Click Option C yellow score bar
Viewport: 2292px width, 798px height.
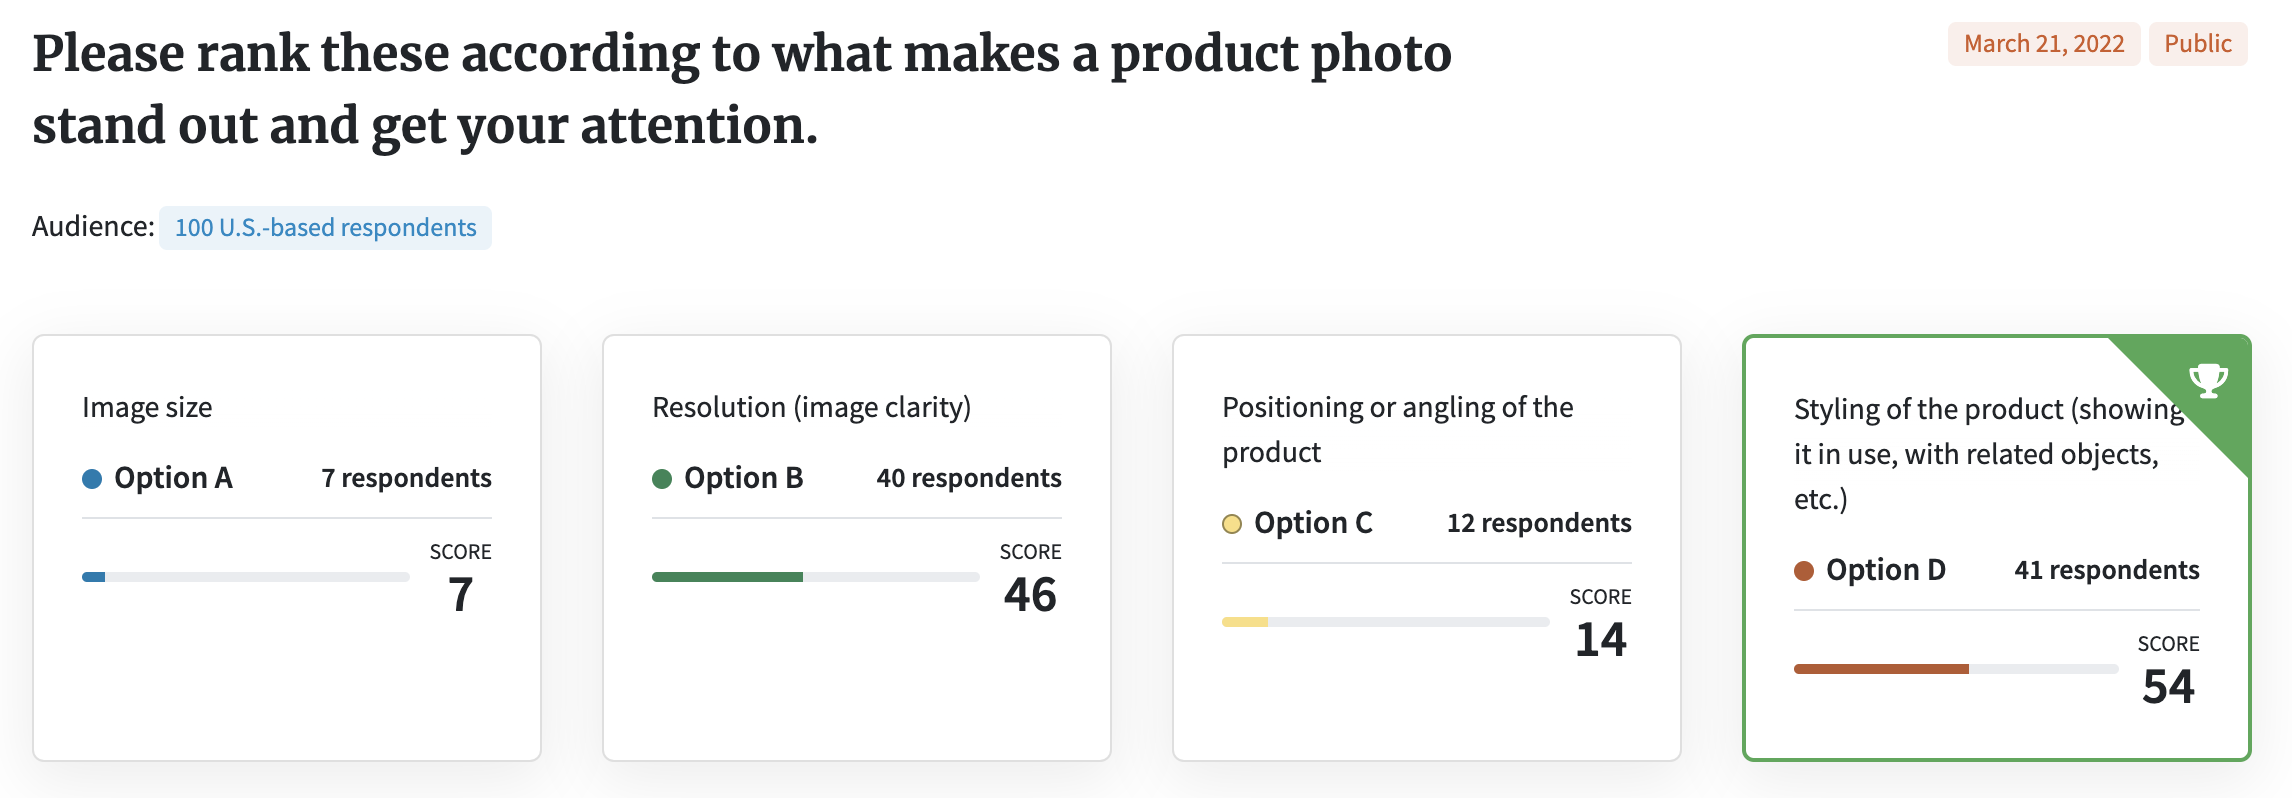pyautogui.click(x=1386, y=622)
